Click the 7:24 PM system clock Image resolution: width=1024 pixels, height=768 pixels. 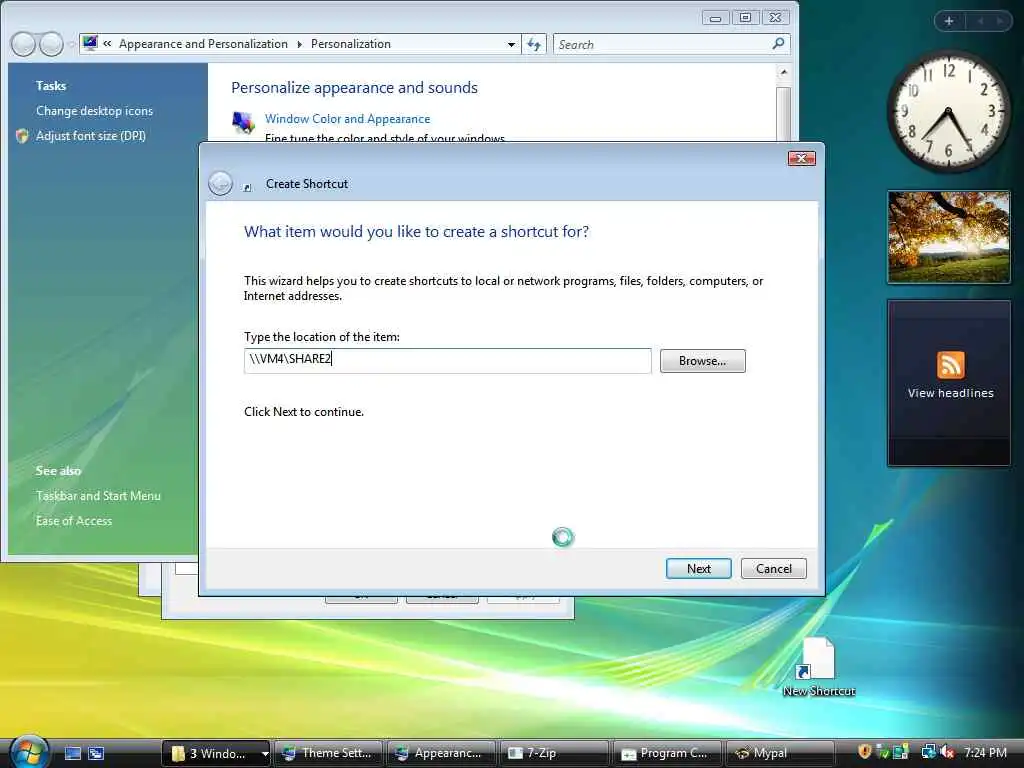(x=985, y=753)
